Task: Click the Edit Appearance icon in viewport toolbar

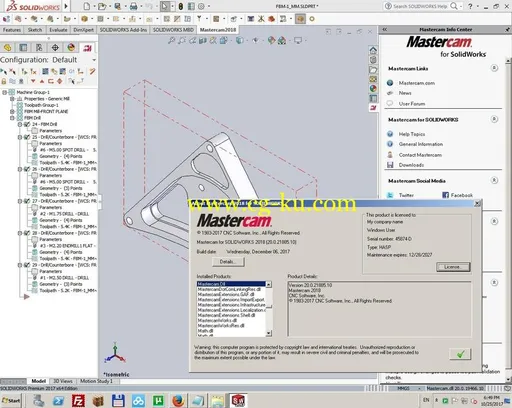Action: 272,41
